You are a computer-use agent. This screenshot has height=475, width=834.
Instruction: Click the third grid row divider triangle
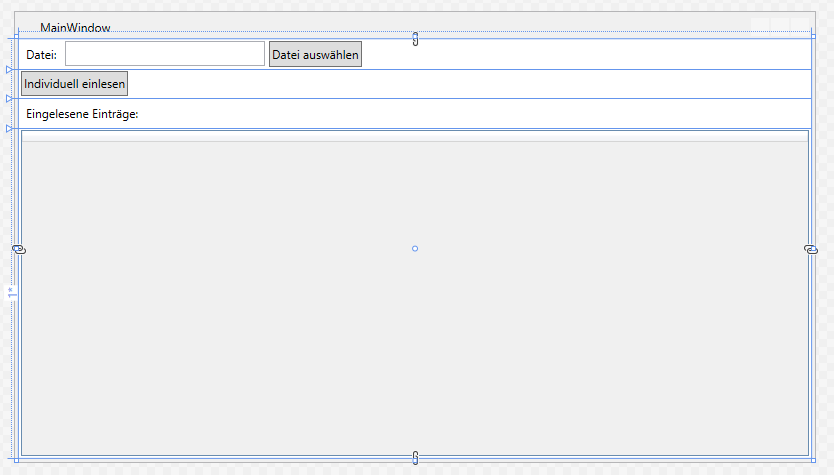pos(9,128)
